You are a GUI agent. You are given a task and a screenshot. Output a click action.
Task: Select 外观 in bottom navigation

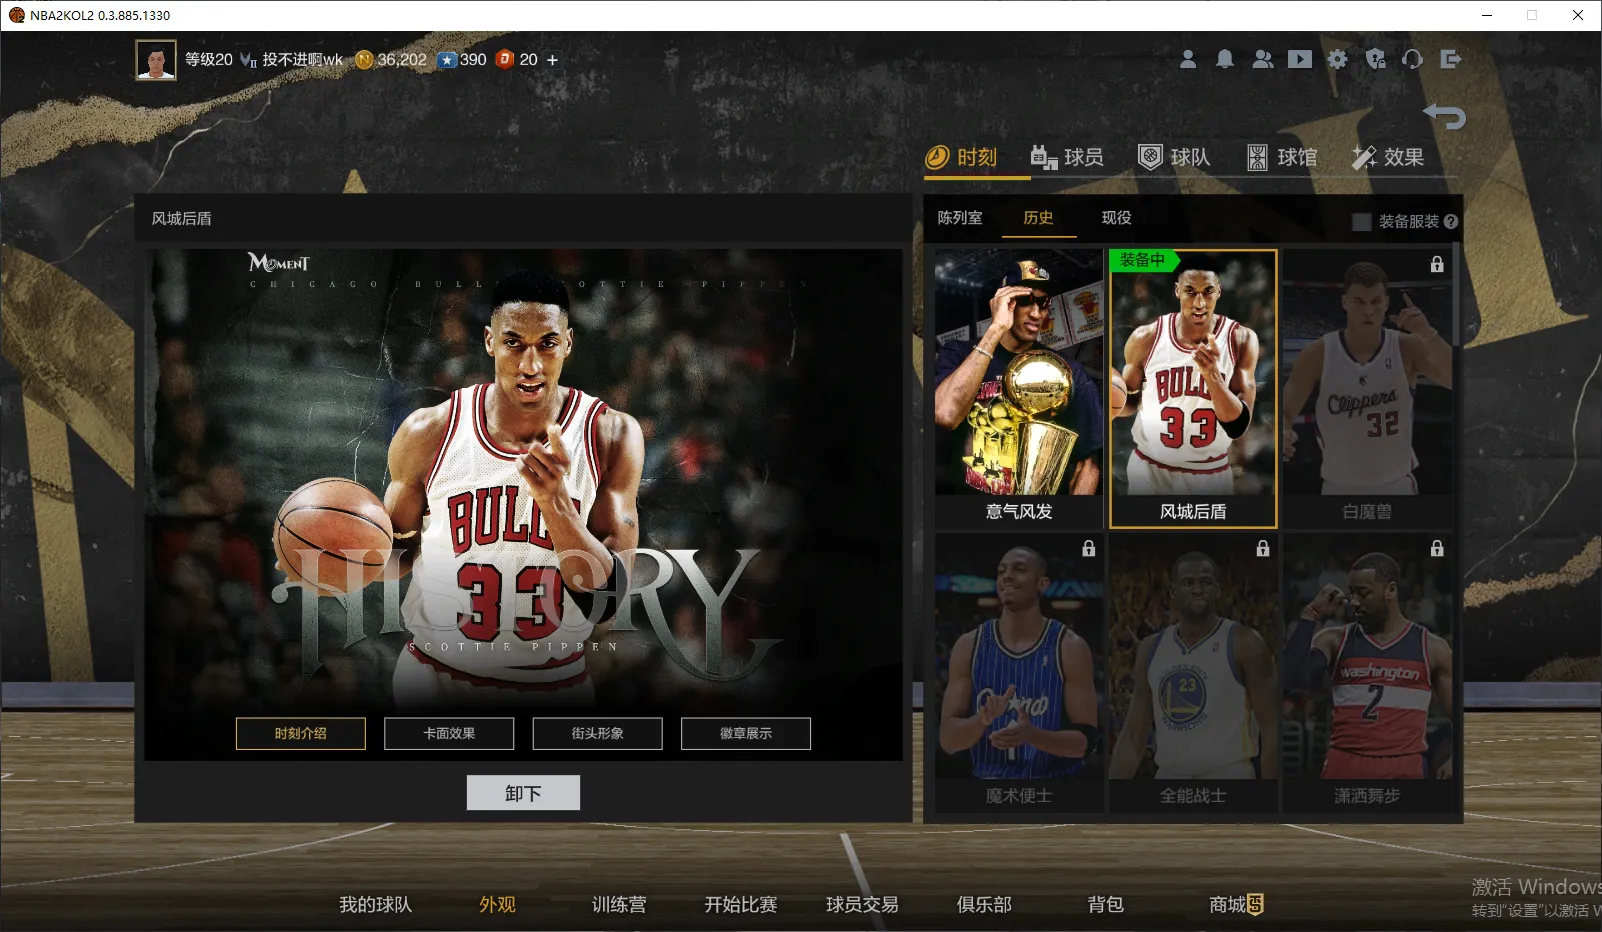[497, 904]
